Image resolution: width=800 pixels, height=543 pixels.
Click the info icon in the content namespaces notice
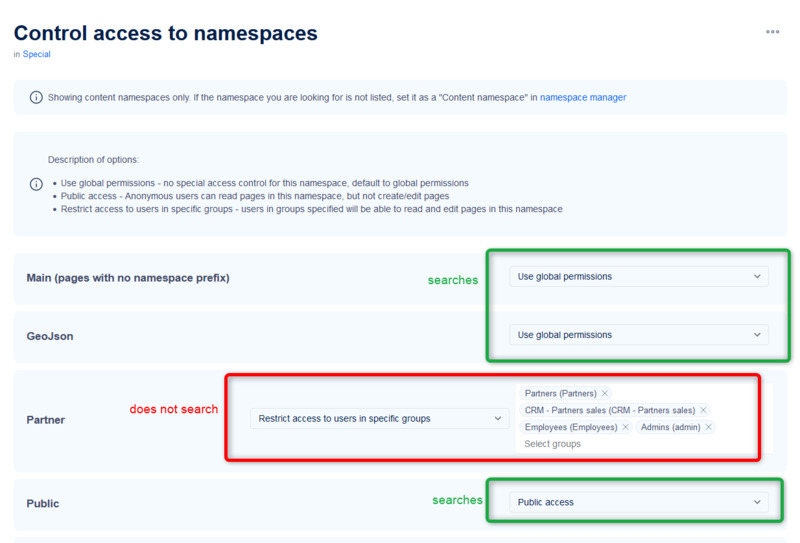tap(36, 98)
